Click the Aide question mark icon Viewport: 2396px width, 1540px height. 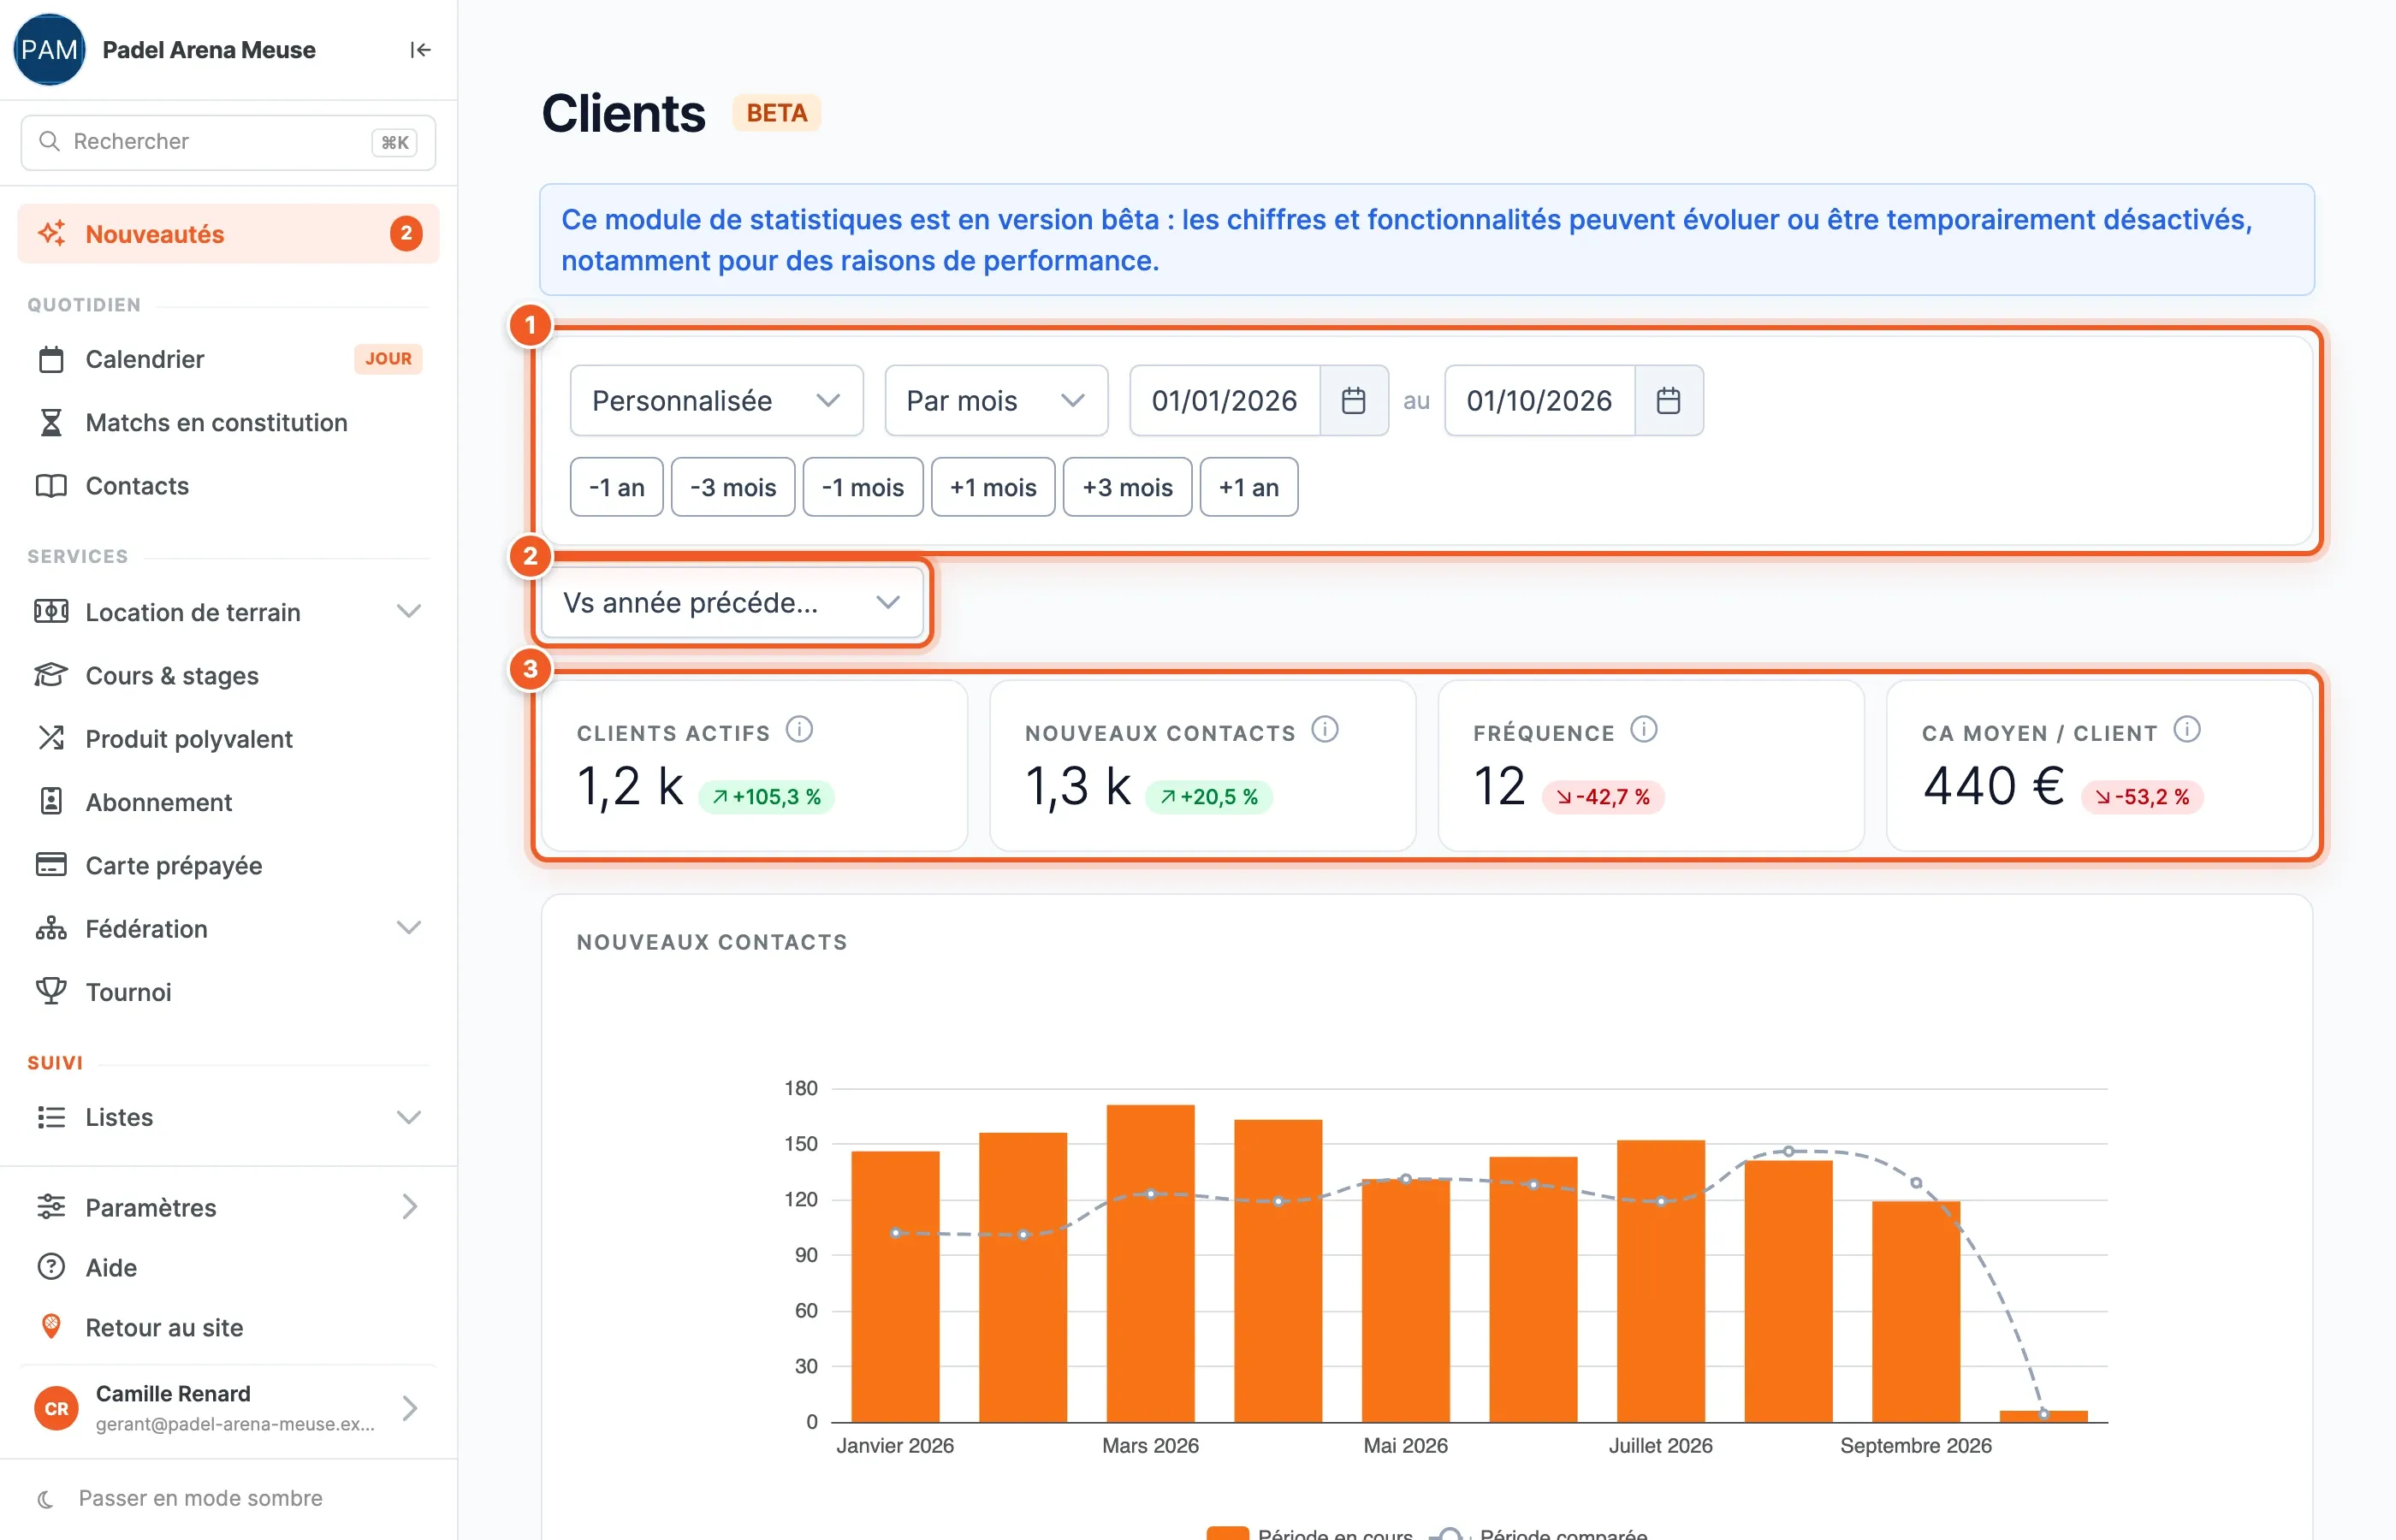click(x=51, y=1267)
